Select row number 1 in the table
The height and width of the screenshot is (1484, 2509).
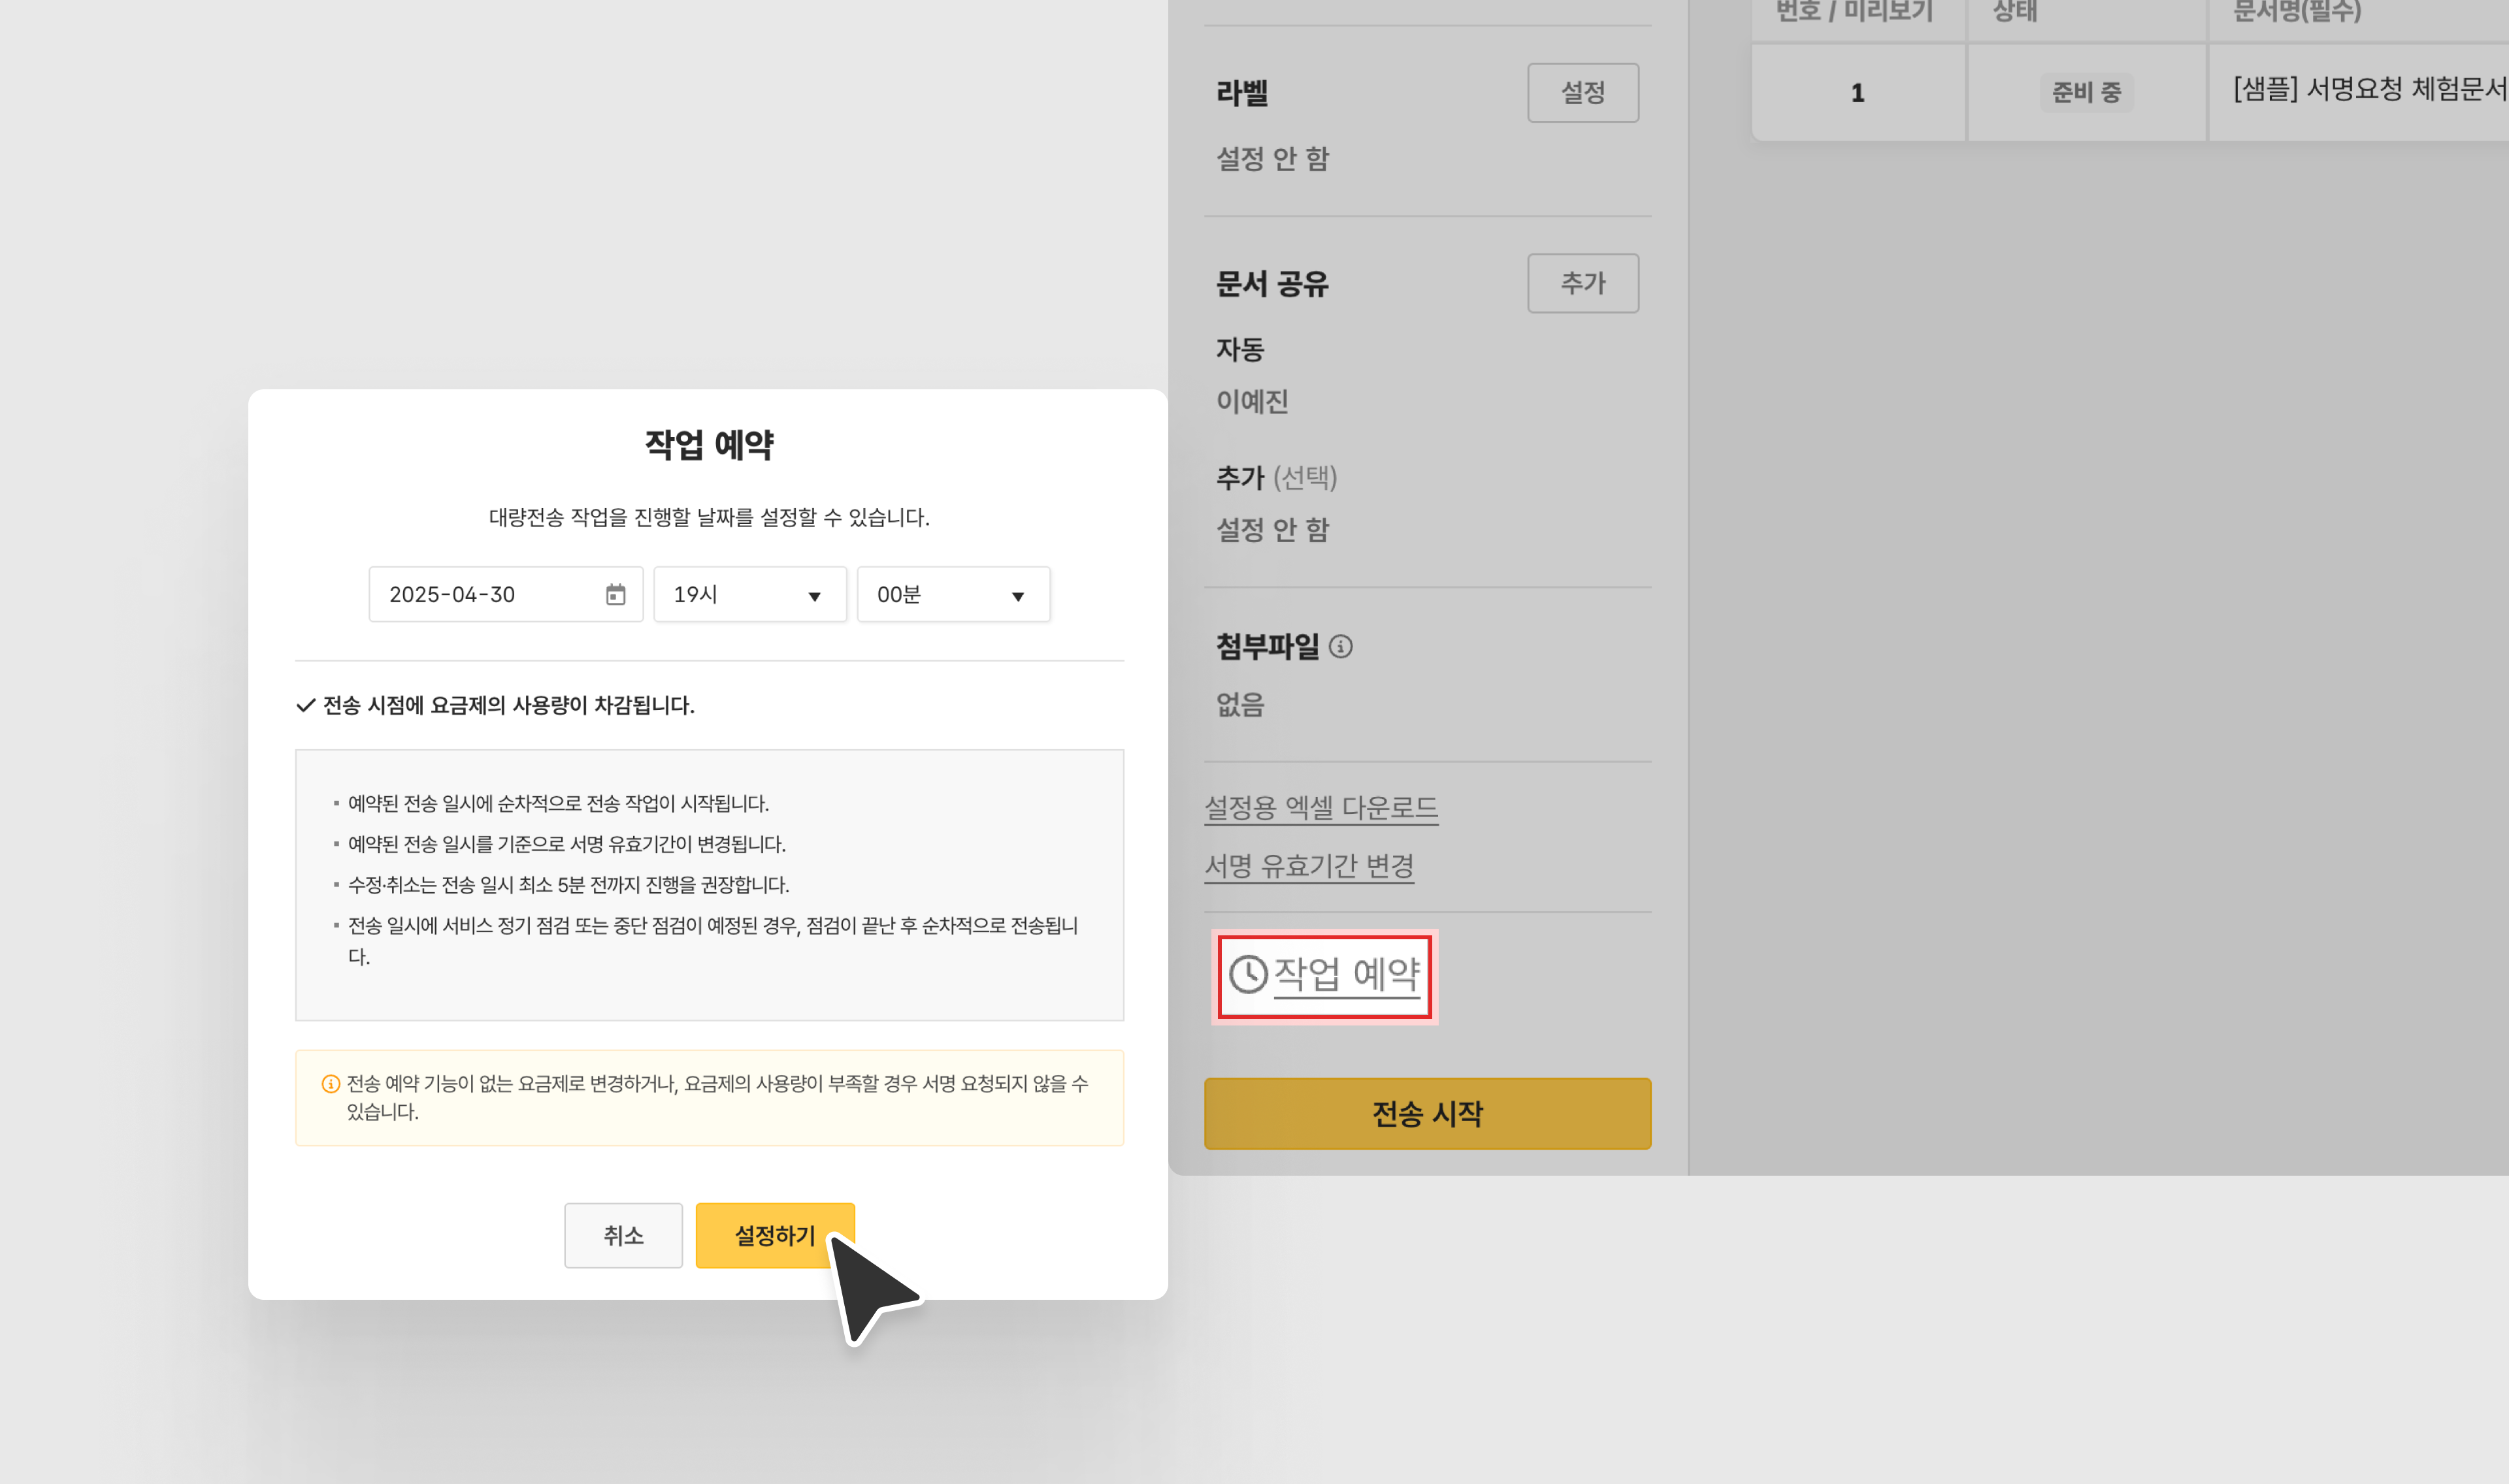click(x=1857, y=93)
